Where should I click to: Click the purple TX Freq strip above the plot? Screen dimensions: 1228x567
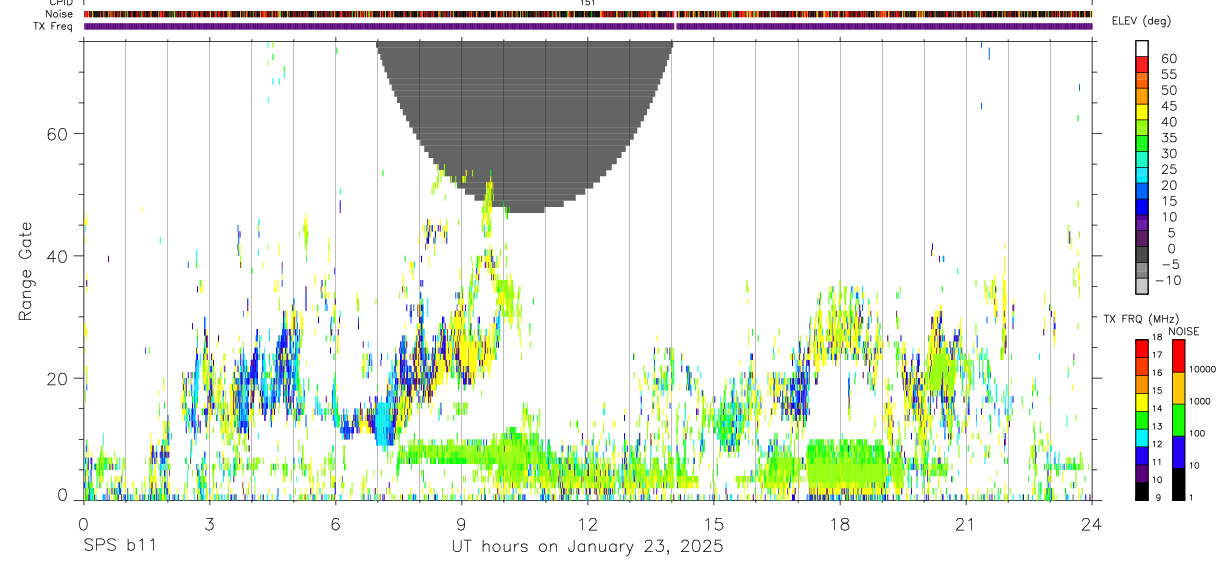pos(588,26)
